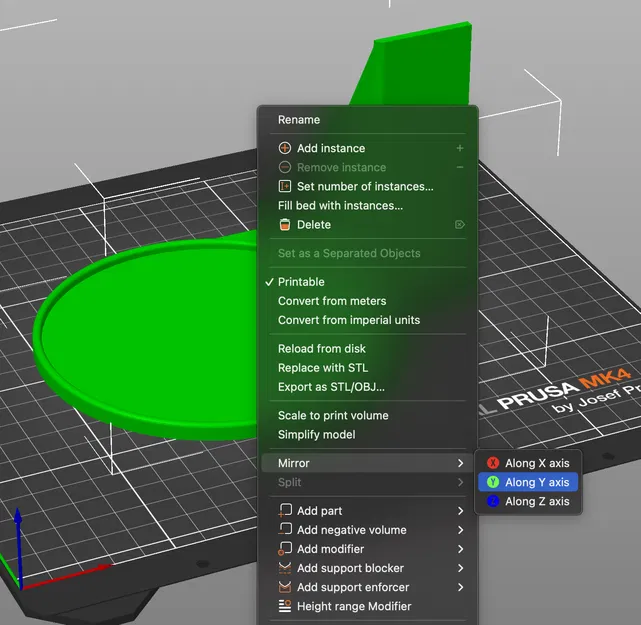Click the Add instance plus-circle icon
Viewport: 641px width, 625px height.
285,148
